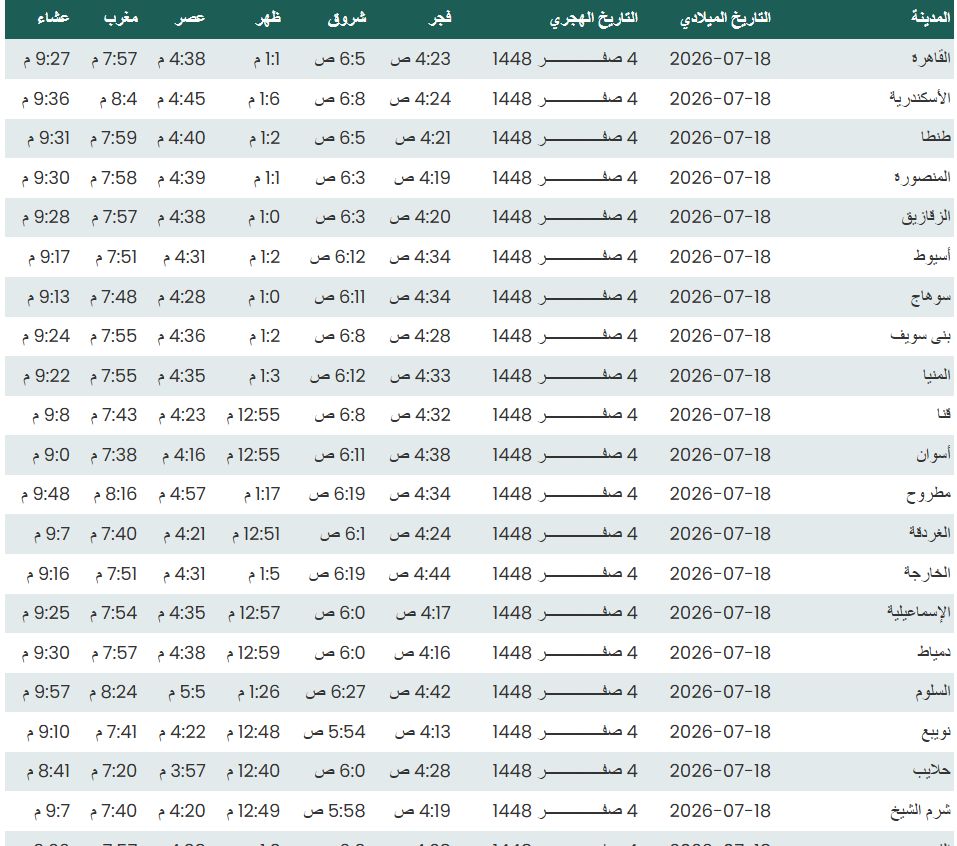
Task: Click the المدينة column header
Action: (x=931, y=18)
